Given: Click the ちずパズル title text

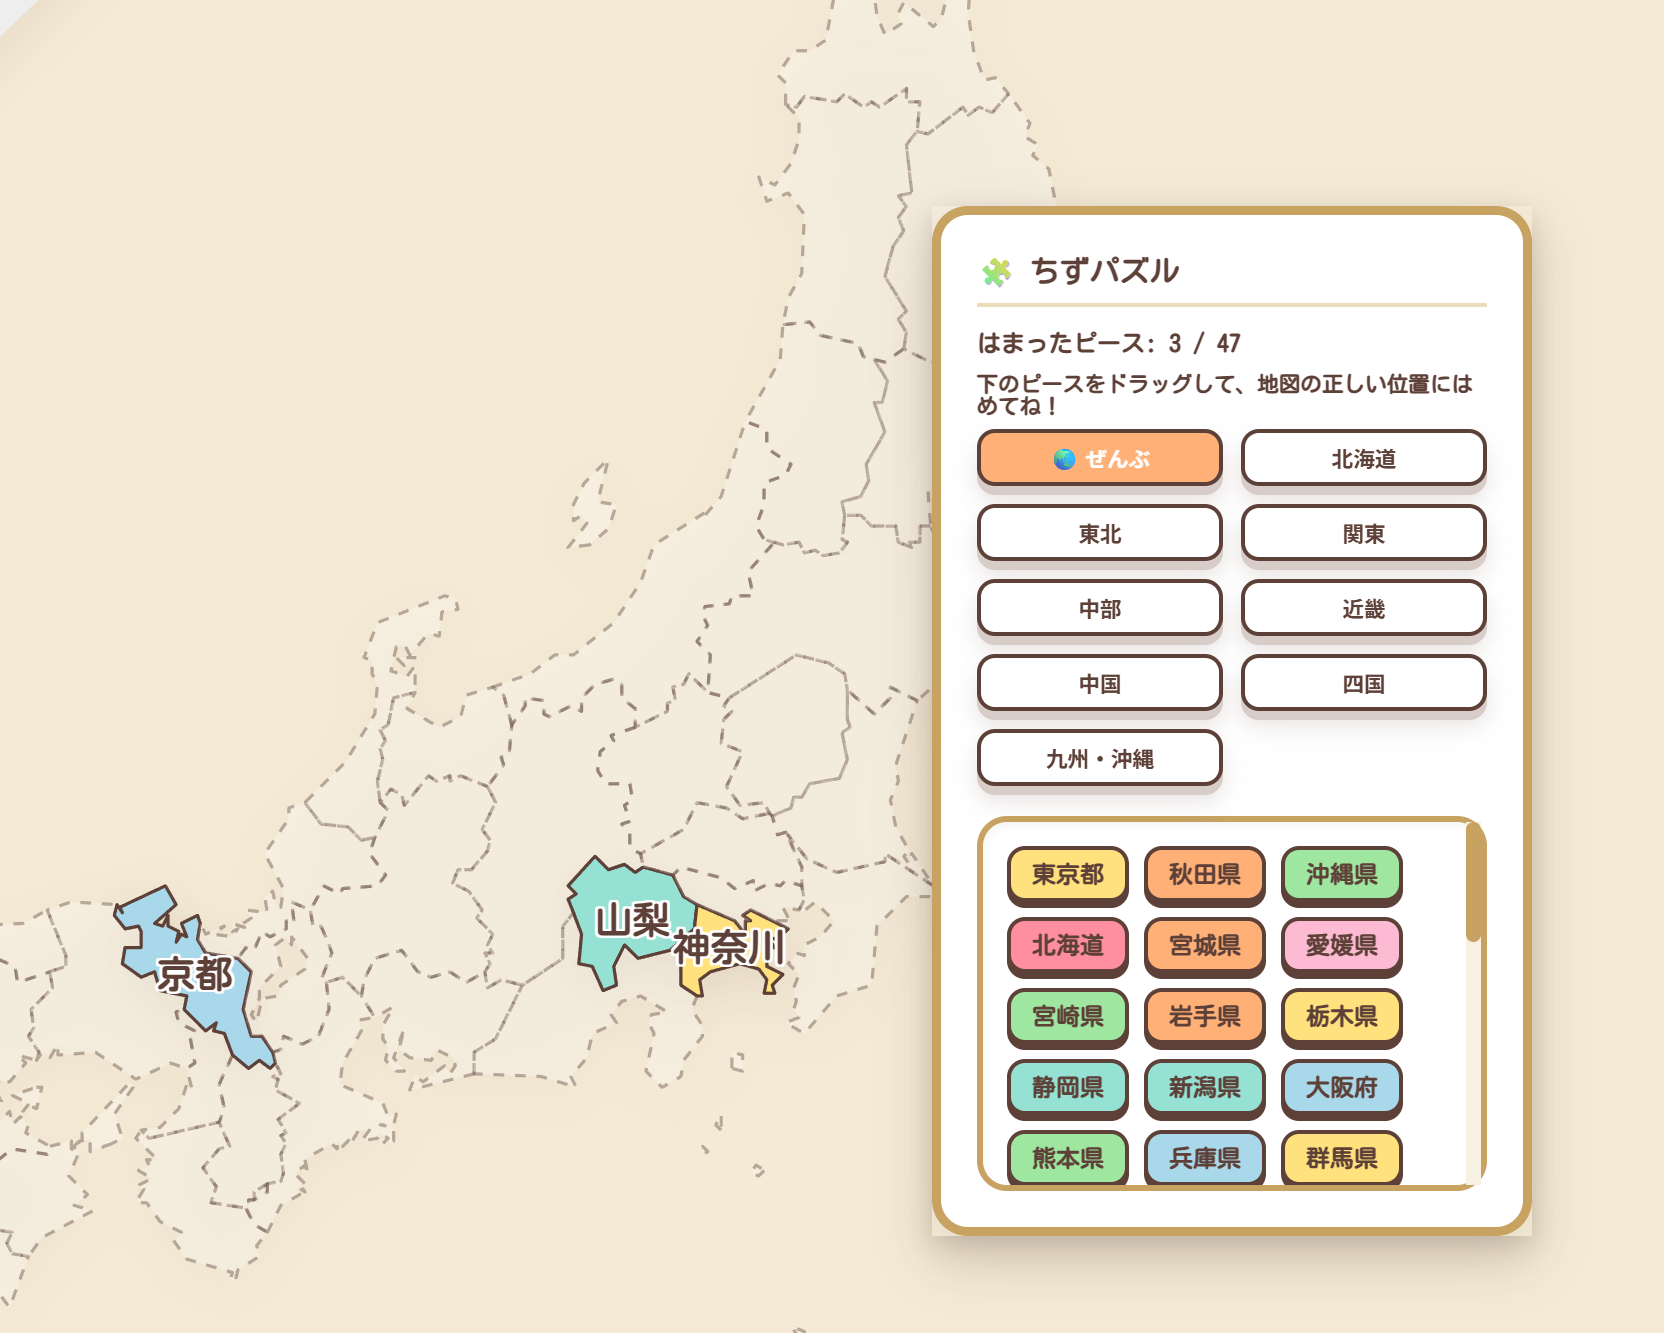Looking at the screenshot, I should 1105,271.
